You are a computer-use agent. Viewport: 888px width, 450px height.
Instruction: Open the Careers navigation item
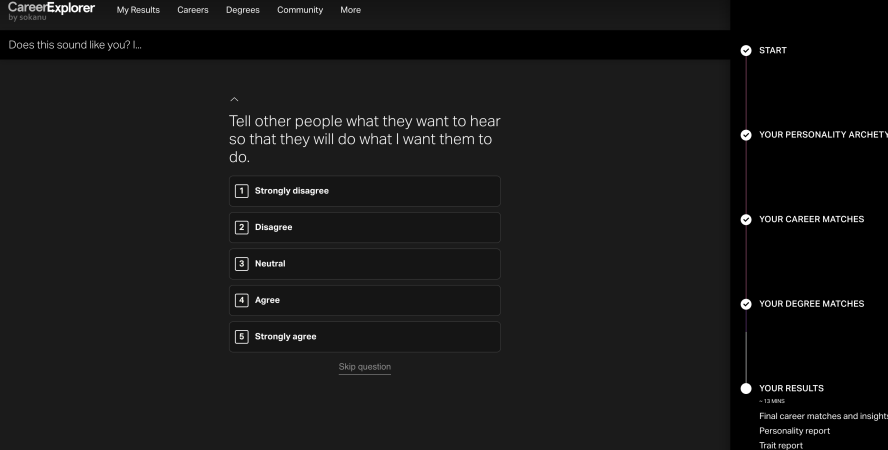point(192,10)
